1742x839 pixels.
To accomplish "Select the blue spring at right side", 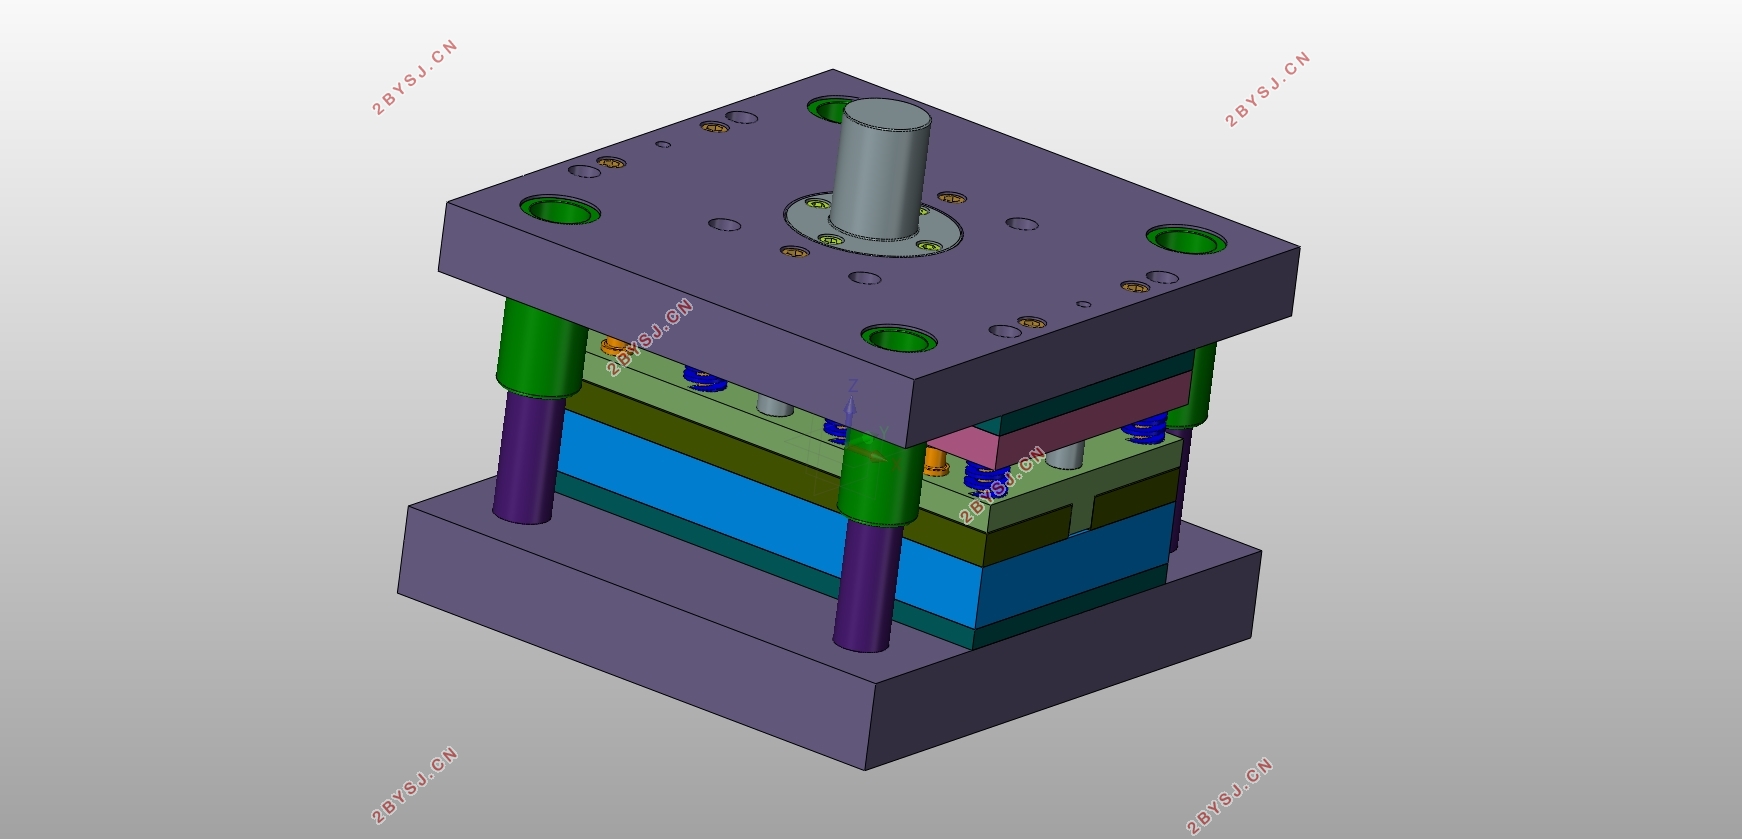I will click(1143, 430).
